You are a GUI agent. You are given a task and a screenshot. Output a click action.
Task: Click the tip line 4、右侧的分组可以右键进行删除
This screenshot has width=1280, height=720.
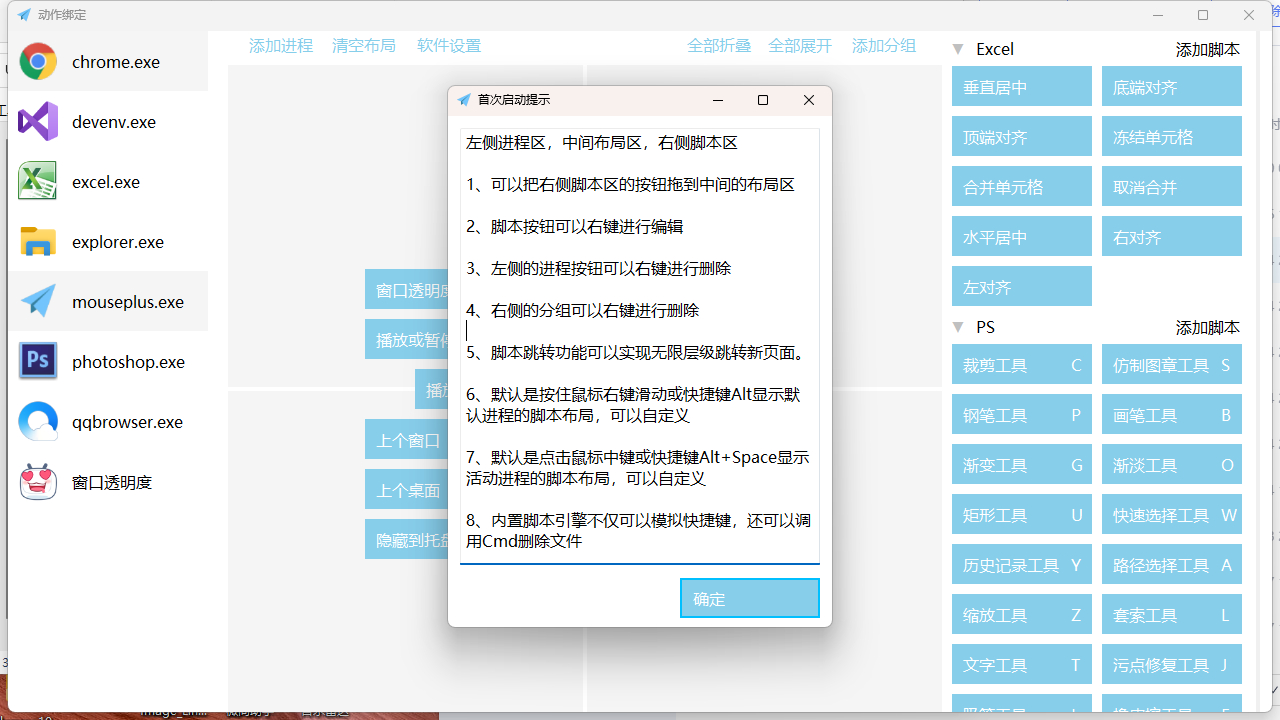pyautogui.click(x=583, y=311)
